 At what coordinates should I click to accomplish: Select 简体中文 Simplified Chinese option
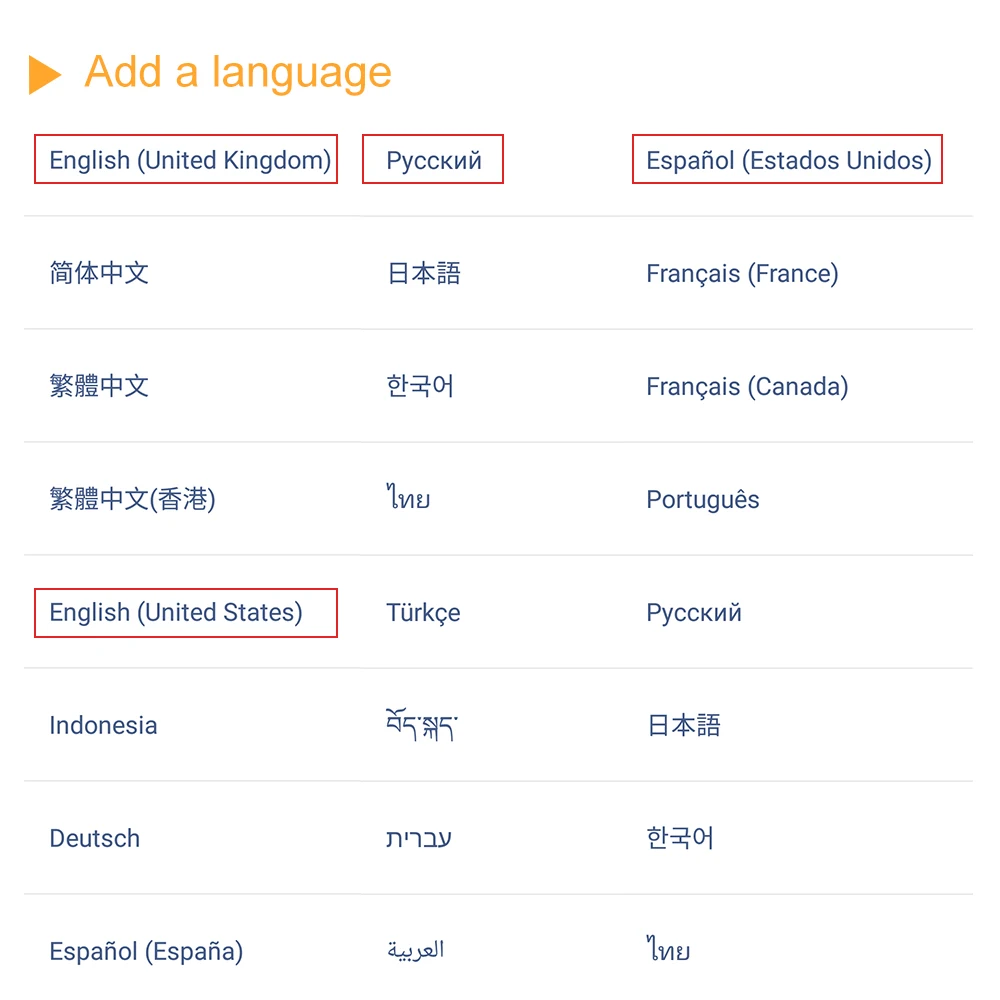coord(99,273)
